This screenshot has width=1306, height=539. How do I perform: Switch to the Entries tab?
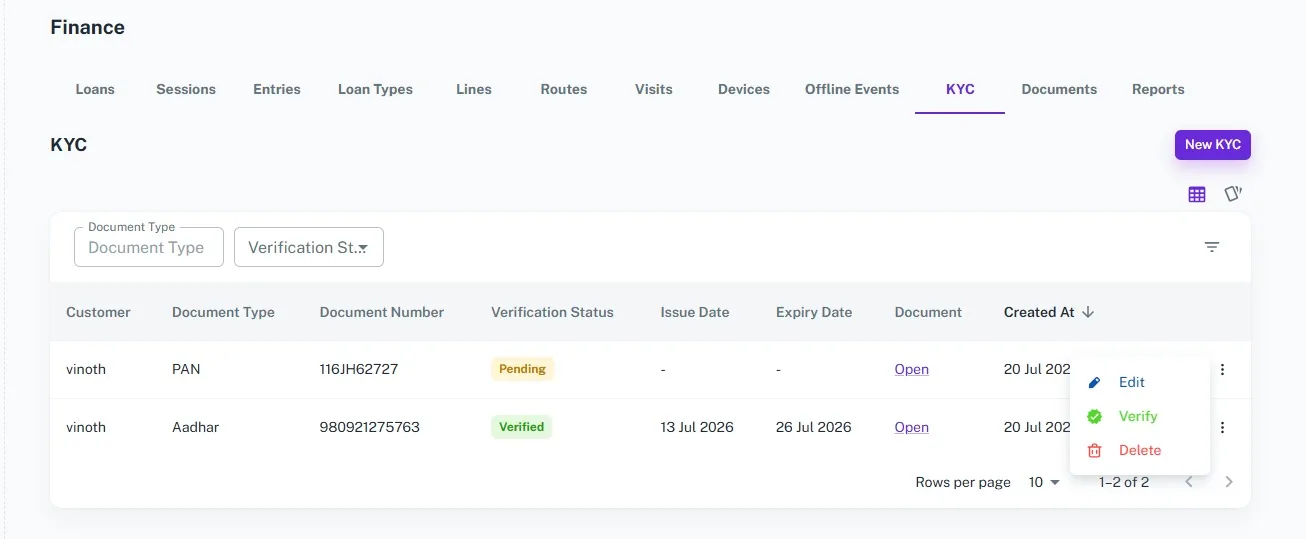tap(277, 89)
